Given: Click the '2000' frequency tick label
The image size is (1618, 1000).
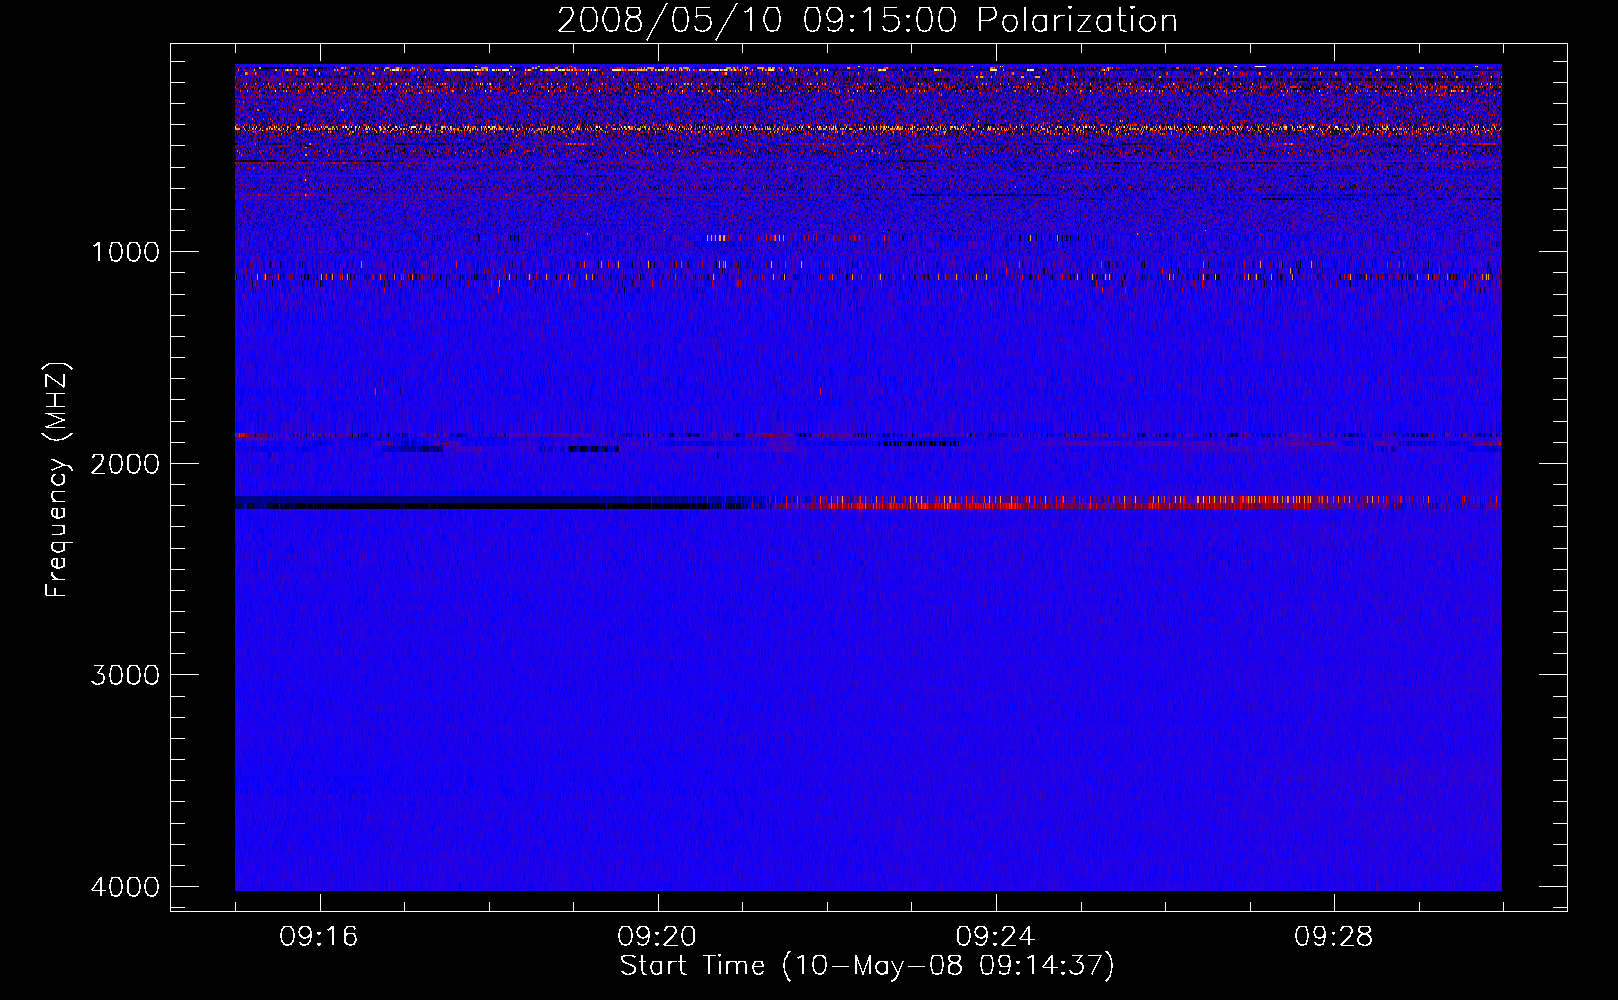Looking at the screenshot, I should click(125, 463).
